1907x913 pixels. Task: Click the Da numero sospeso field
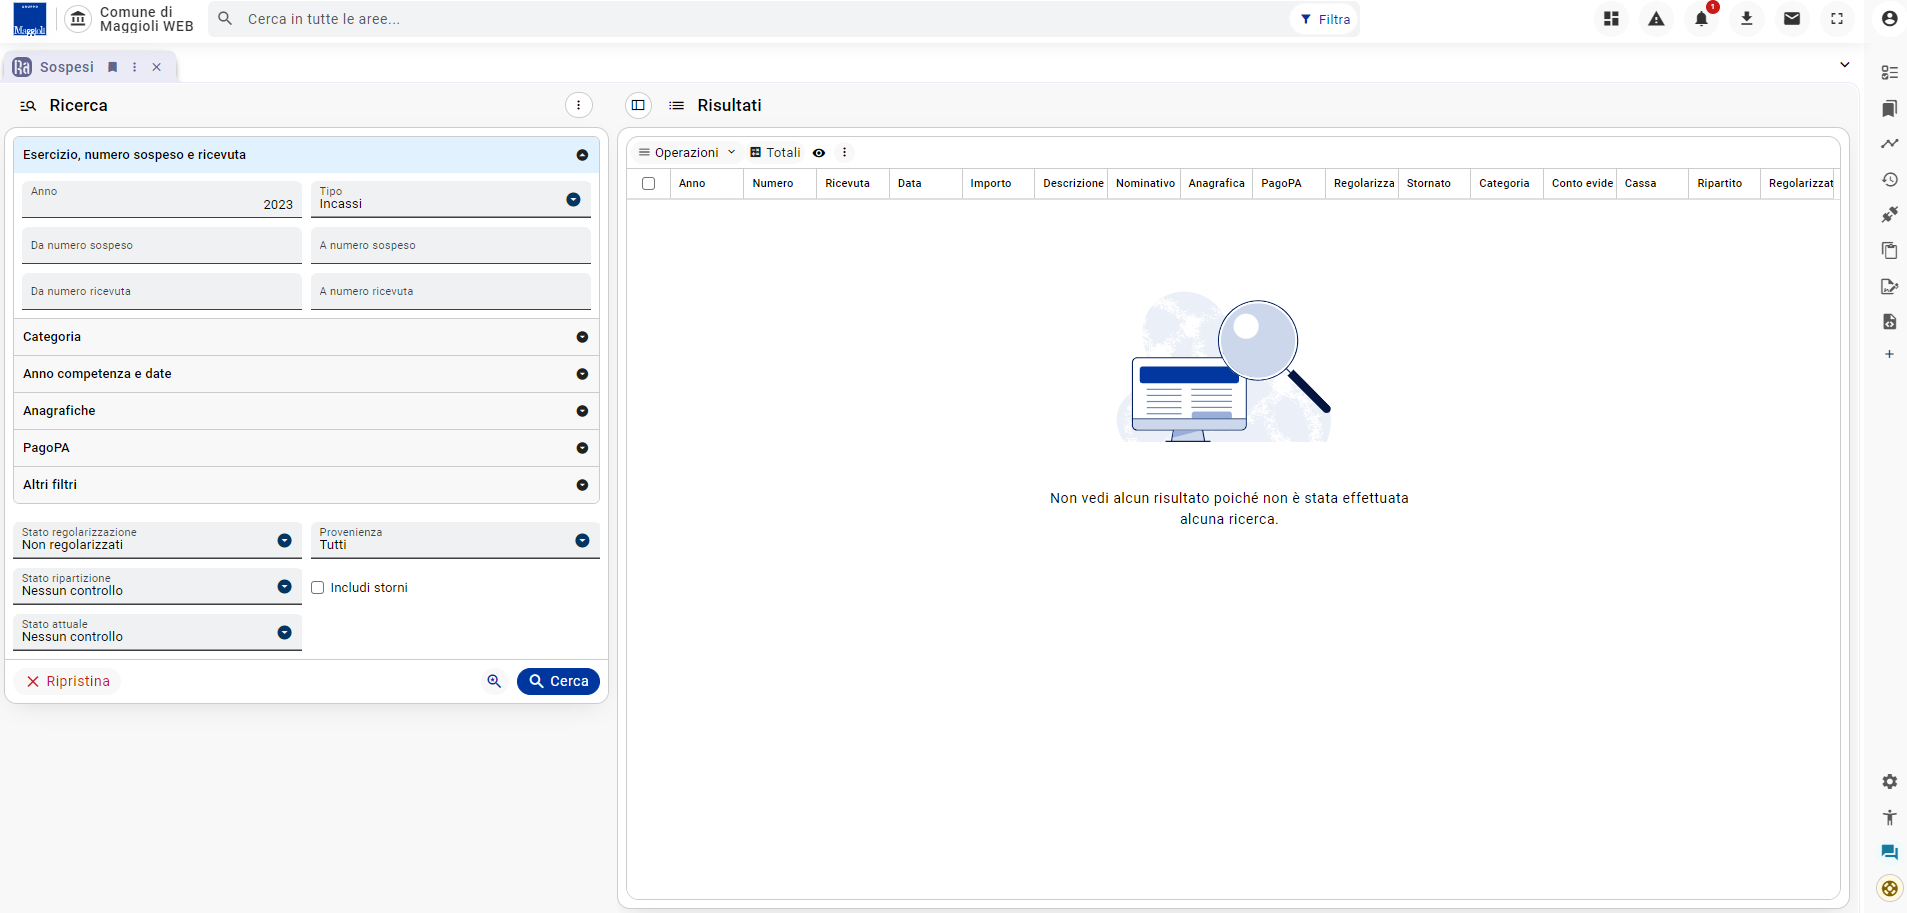[x=162, y=245]
